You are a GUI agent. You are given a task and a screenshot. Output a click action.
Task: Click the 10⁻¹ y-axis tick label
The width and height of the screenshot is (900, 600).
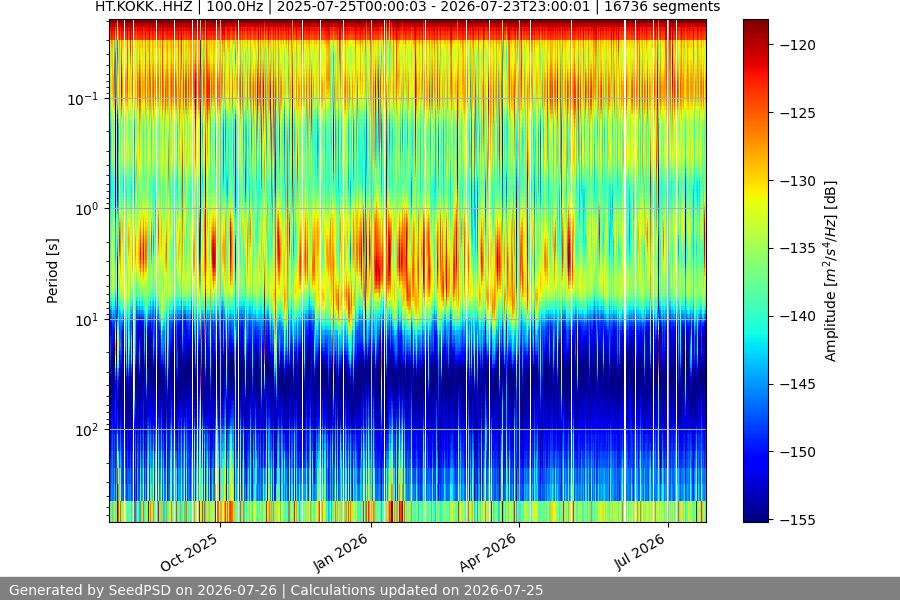[83, 99]
